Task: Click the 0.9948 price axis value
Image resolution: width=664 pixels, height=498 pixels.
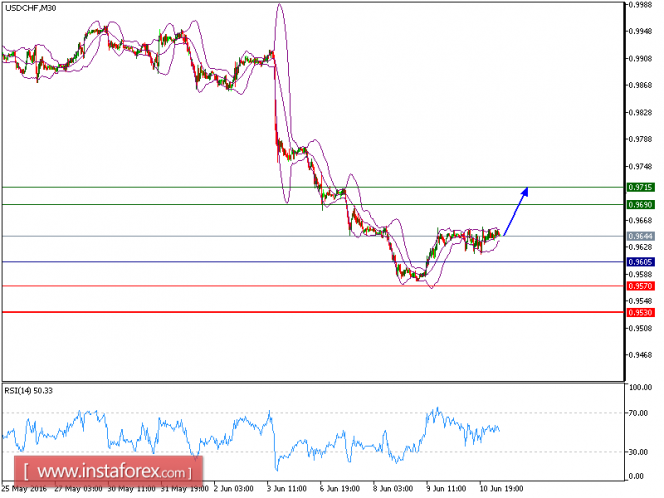Action: tap(640, 31)
